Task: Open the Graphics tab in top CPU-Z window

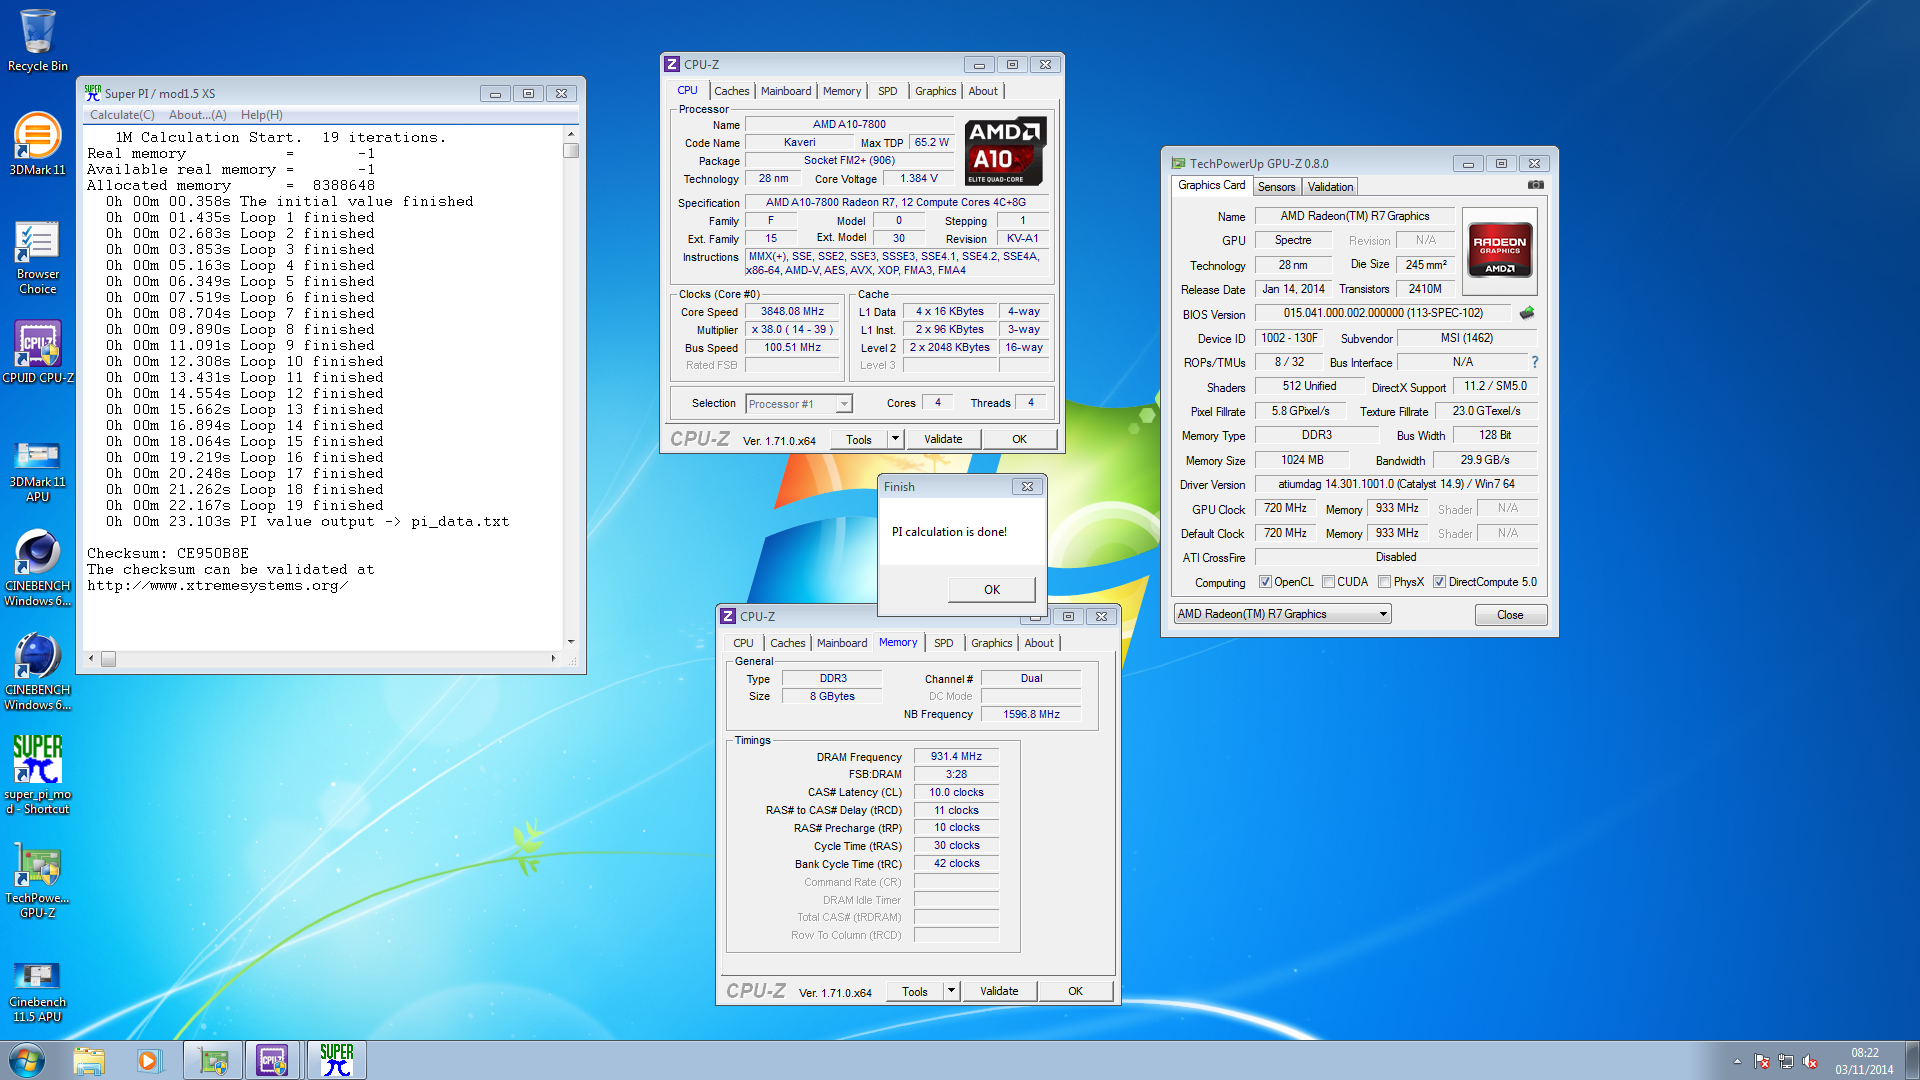Action: point(935,91)
